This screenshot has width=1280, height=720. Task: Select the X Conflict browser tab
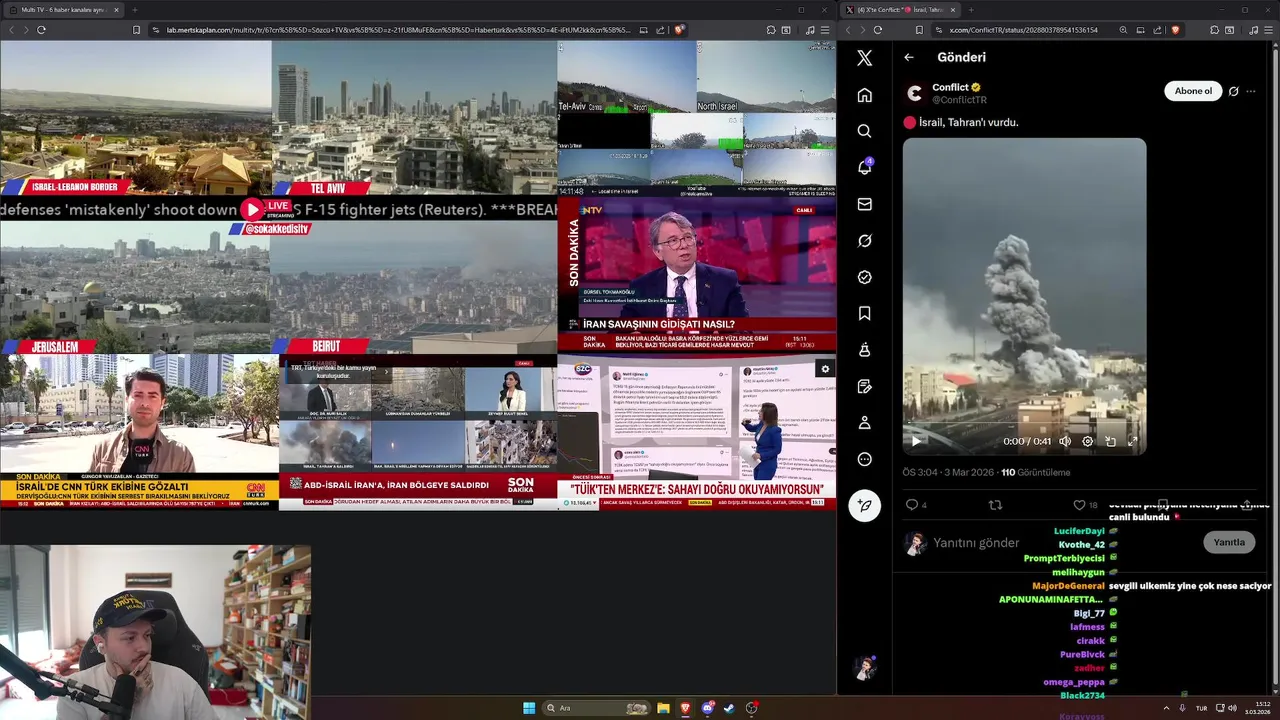pos(900,10)
